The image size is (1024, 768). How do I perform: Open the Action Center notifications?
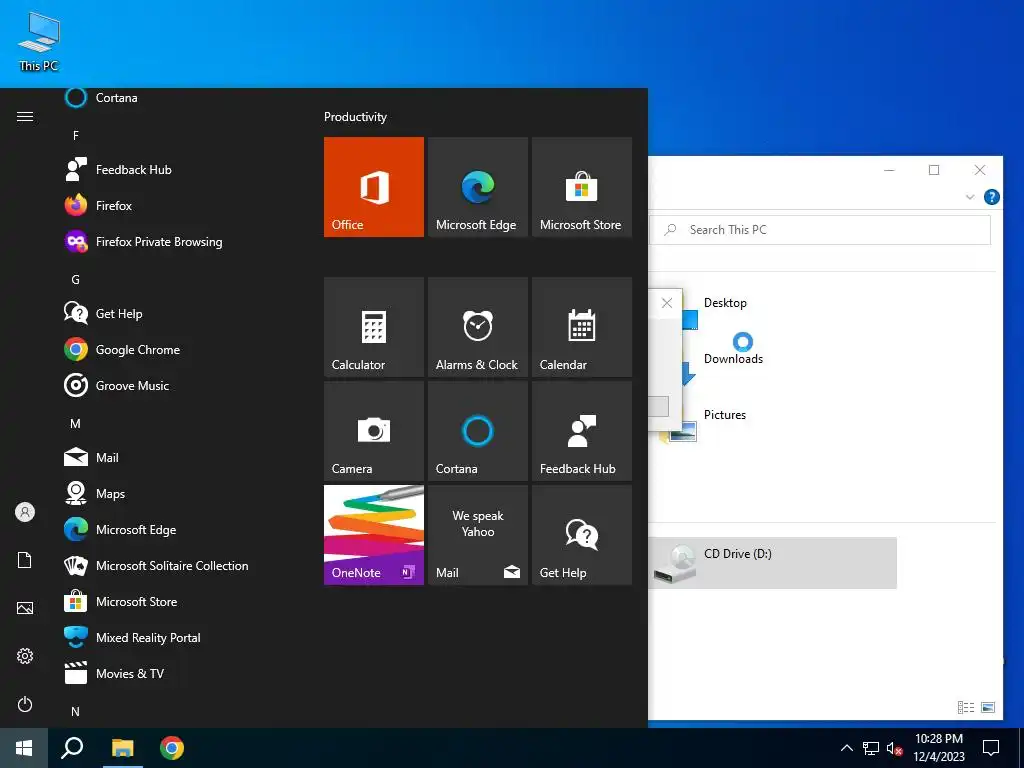(991, 748)
